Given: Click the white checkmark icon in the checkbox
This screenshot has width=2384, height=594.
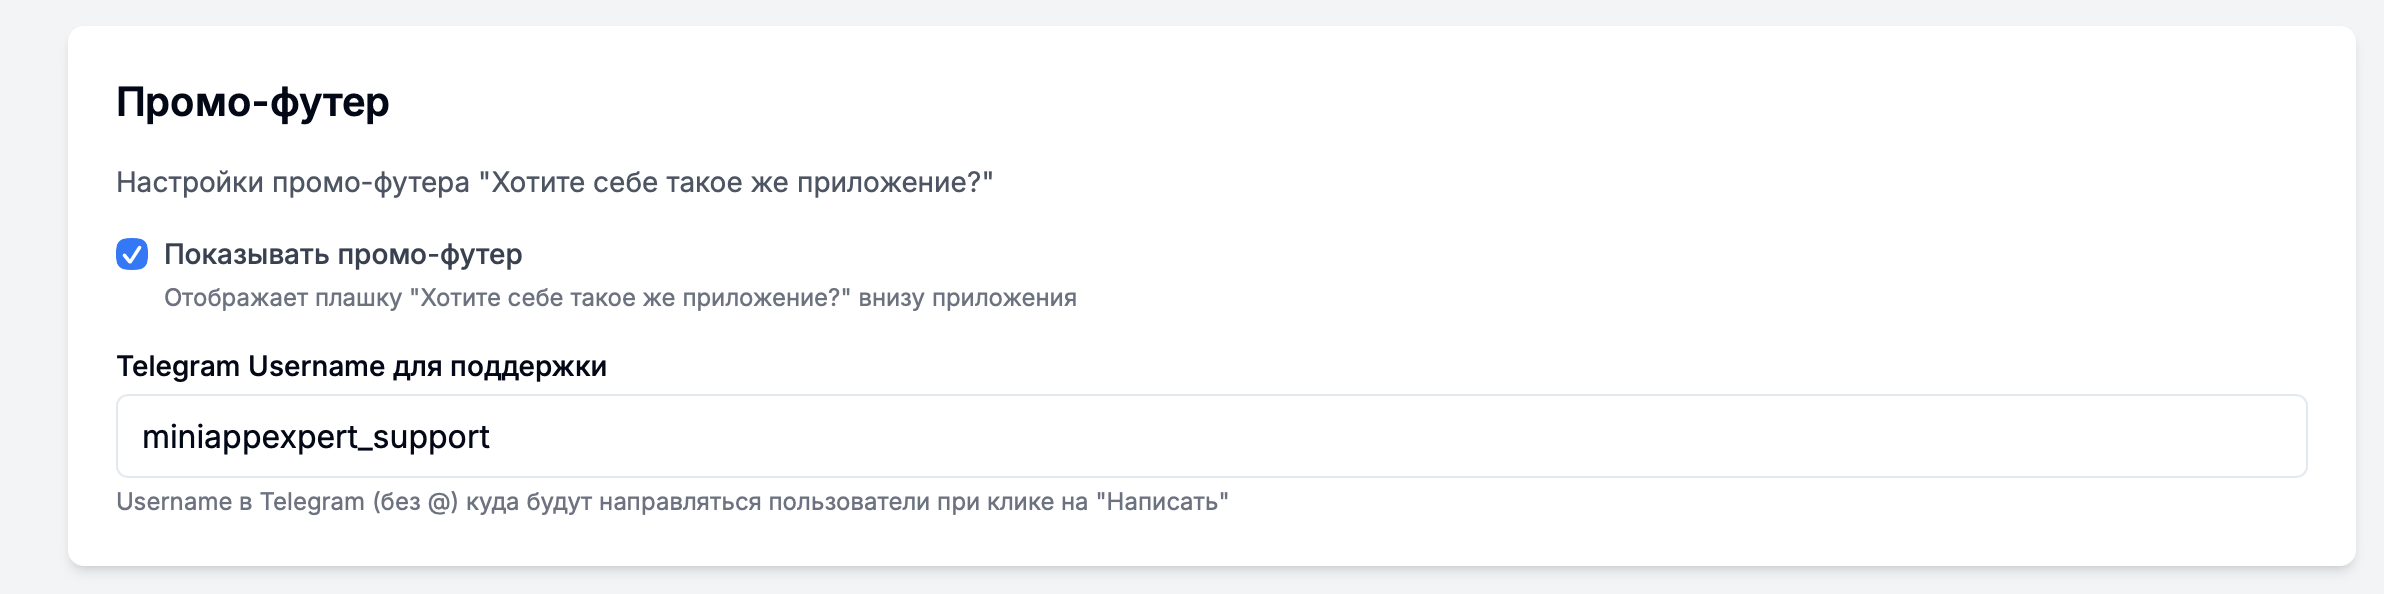Looking at the screenshot, I should [x=132, y=254].
